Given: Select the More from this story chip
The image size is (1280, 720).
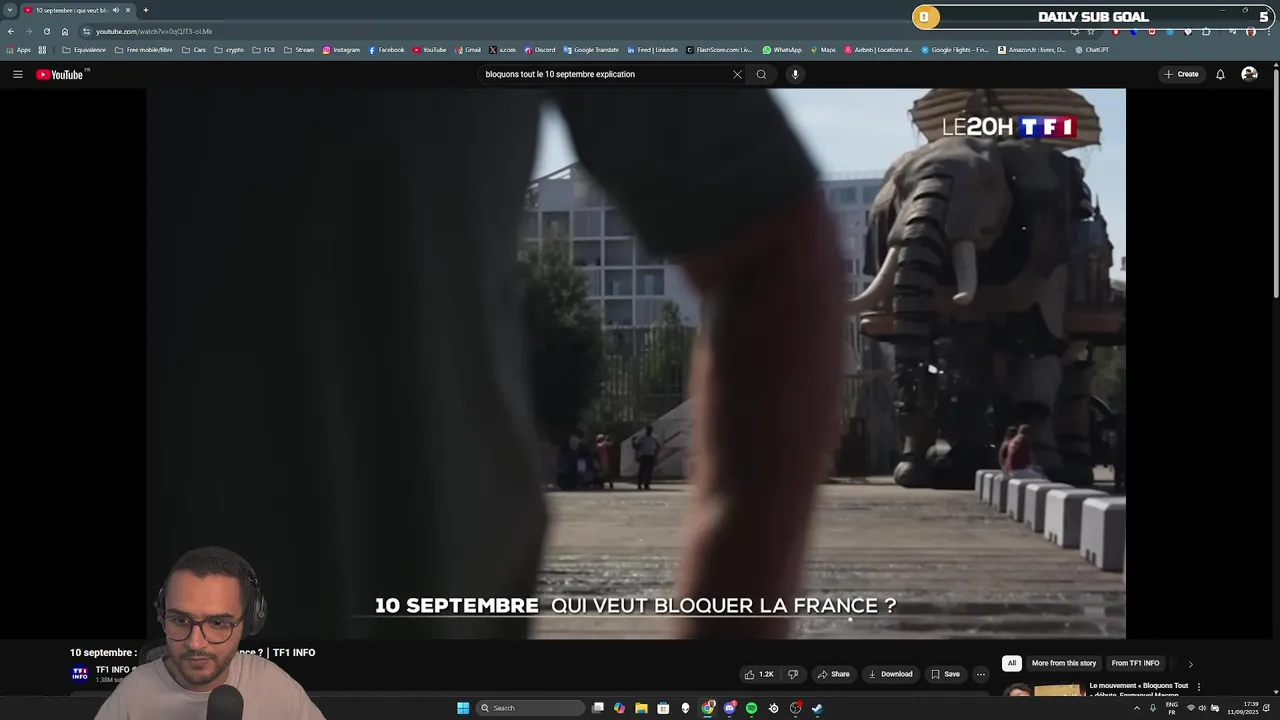Looking at the screenshot, I should 1064,663.
